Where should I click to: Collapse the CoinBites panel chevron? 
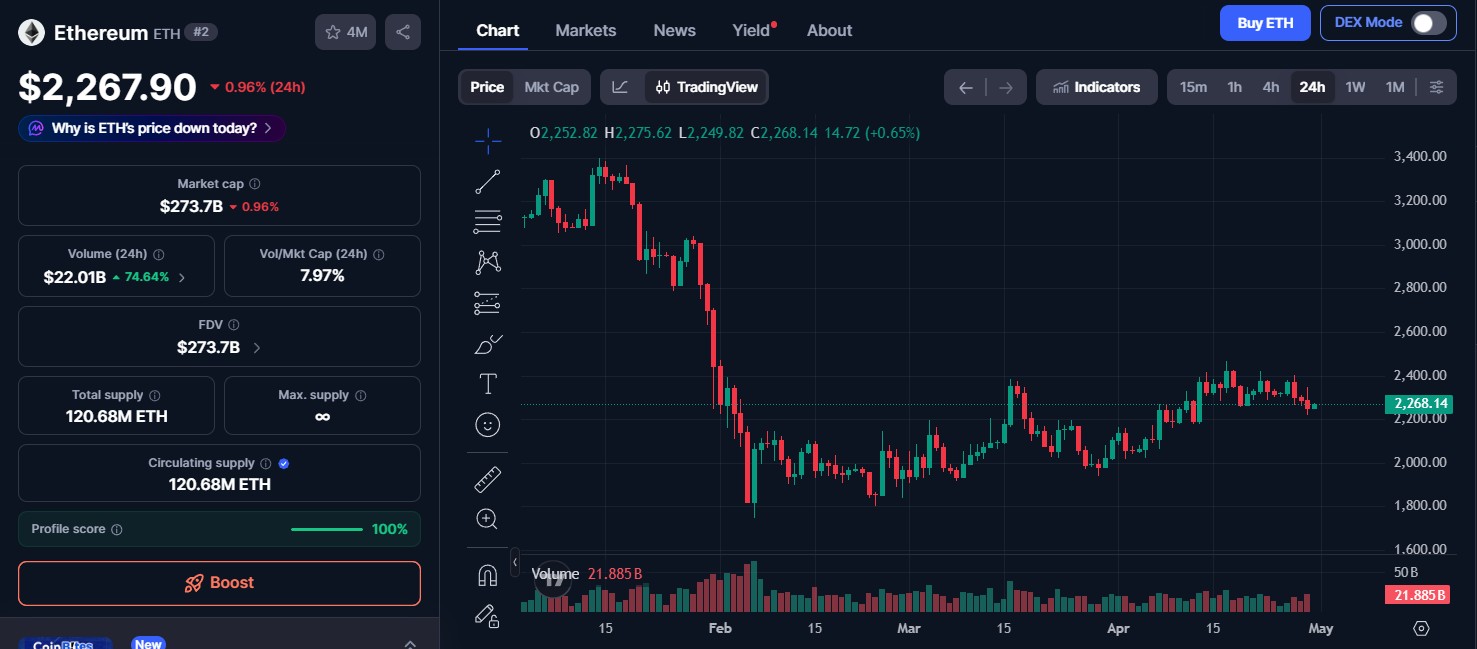410,644
